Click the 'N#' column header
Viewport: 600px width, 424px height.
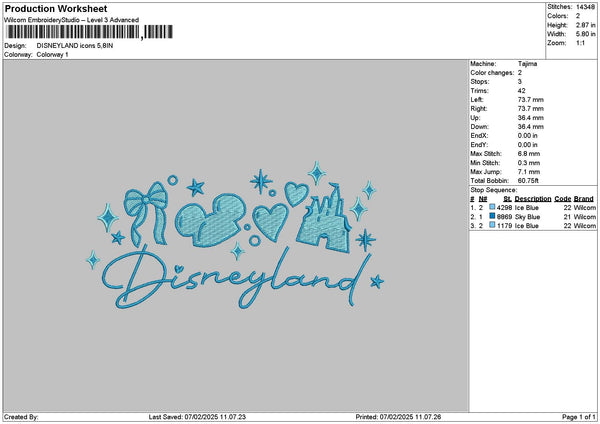(483, 199)
